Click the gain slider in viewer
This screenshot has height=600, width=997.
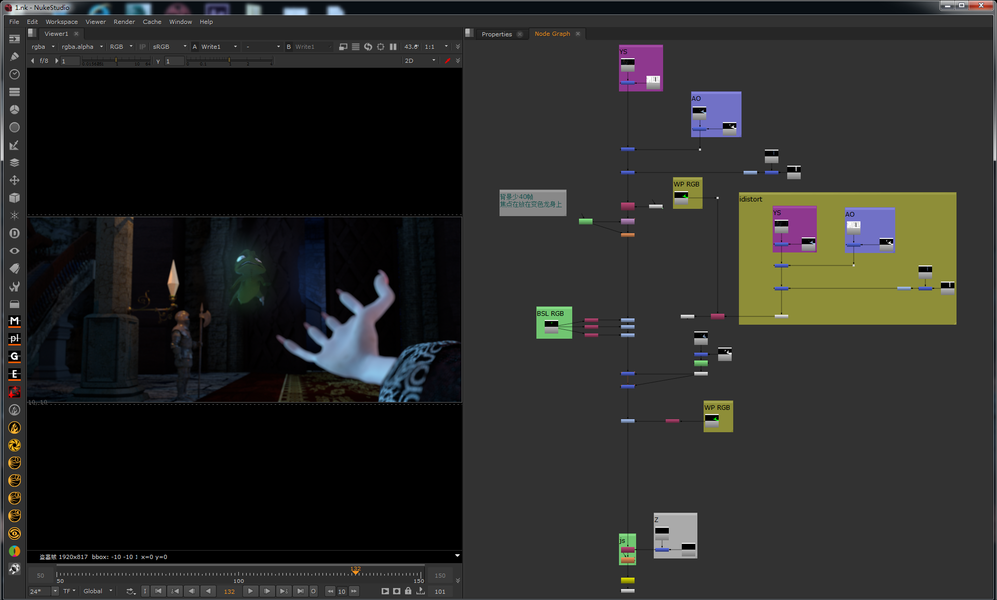(x=115, y=62)
